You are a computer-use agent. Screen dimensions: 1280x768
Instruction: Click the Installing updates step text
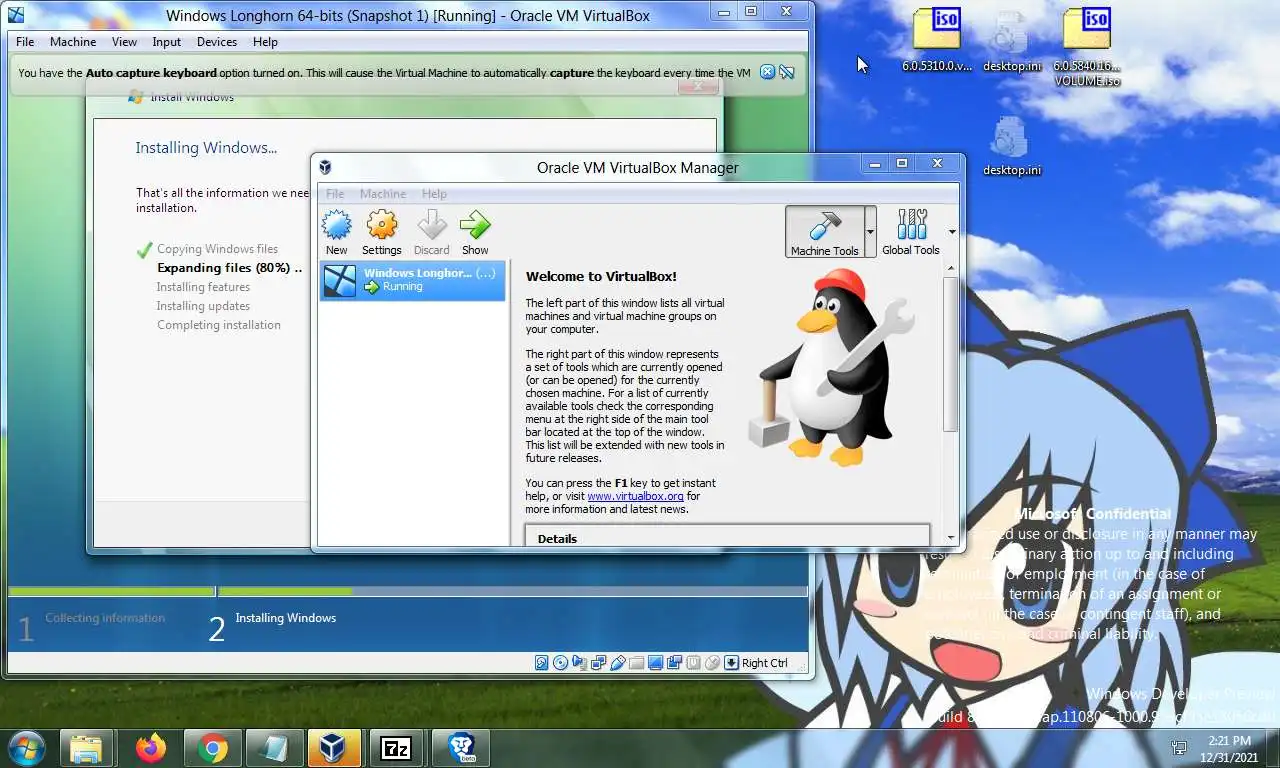[203, 306]
